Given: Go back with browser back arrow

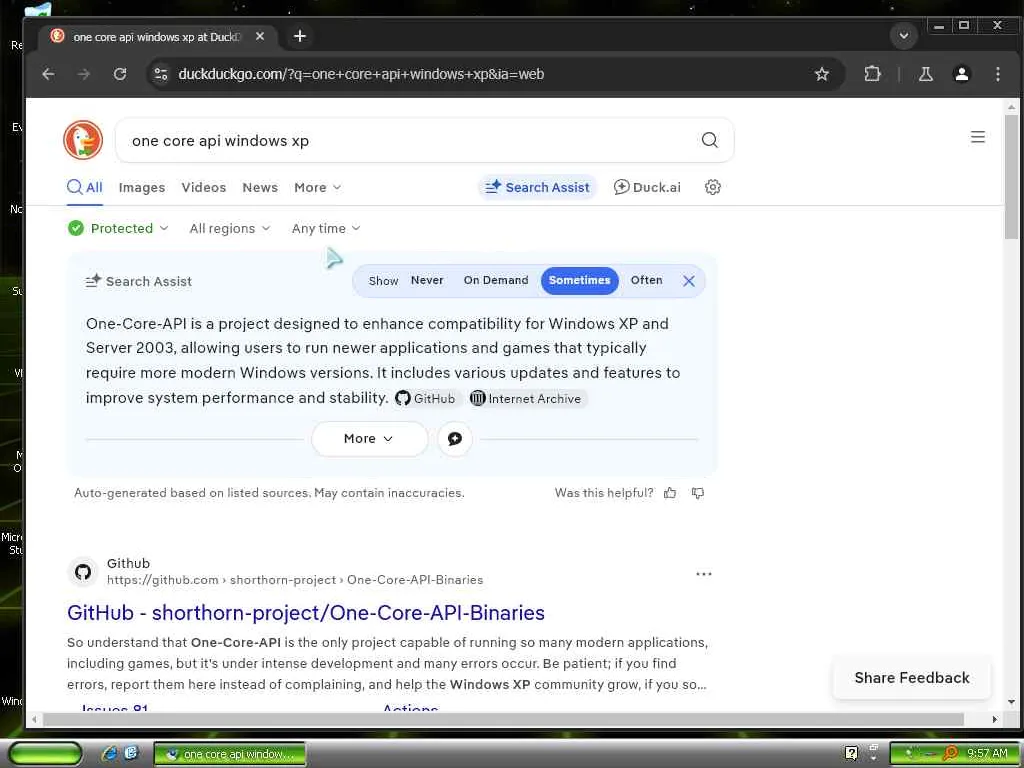Looking at the screenshot, I should coord(48,74).
